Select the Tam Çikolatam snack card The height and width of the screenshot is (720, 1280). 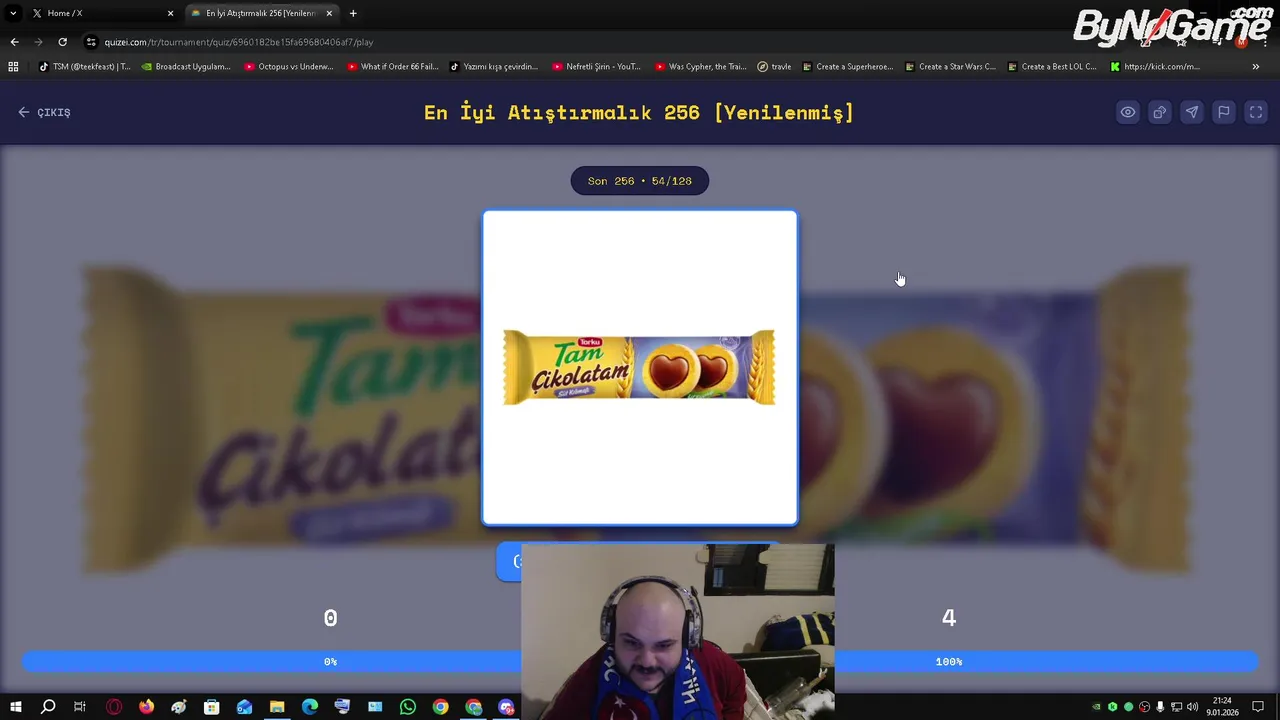[x=640, y=367]
